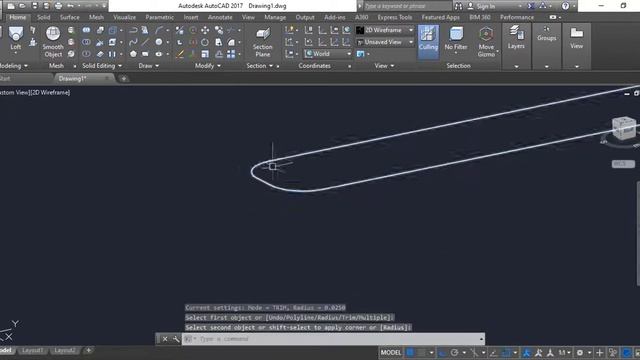
Task: Open the Solid ribbon tab
Action: 43,17
